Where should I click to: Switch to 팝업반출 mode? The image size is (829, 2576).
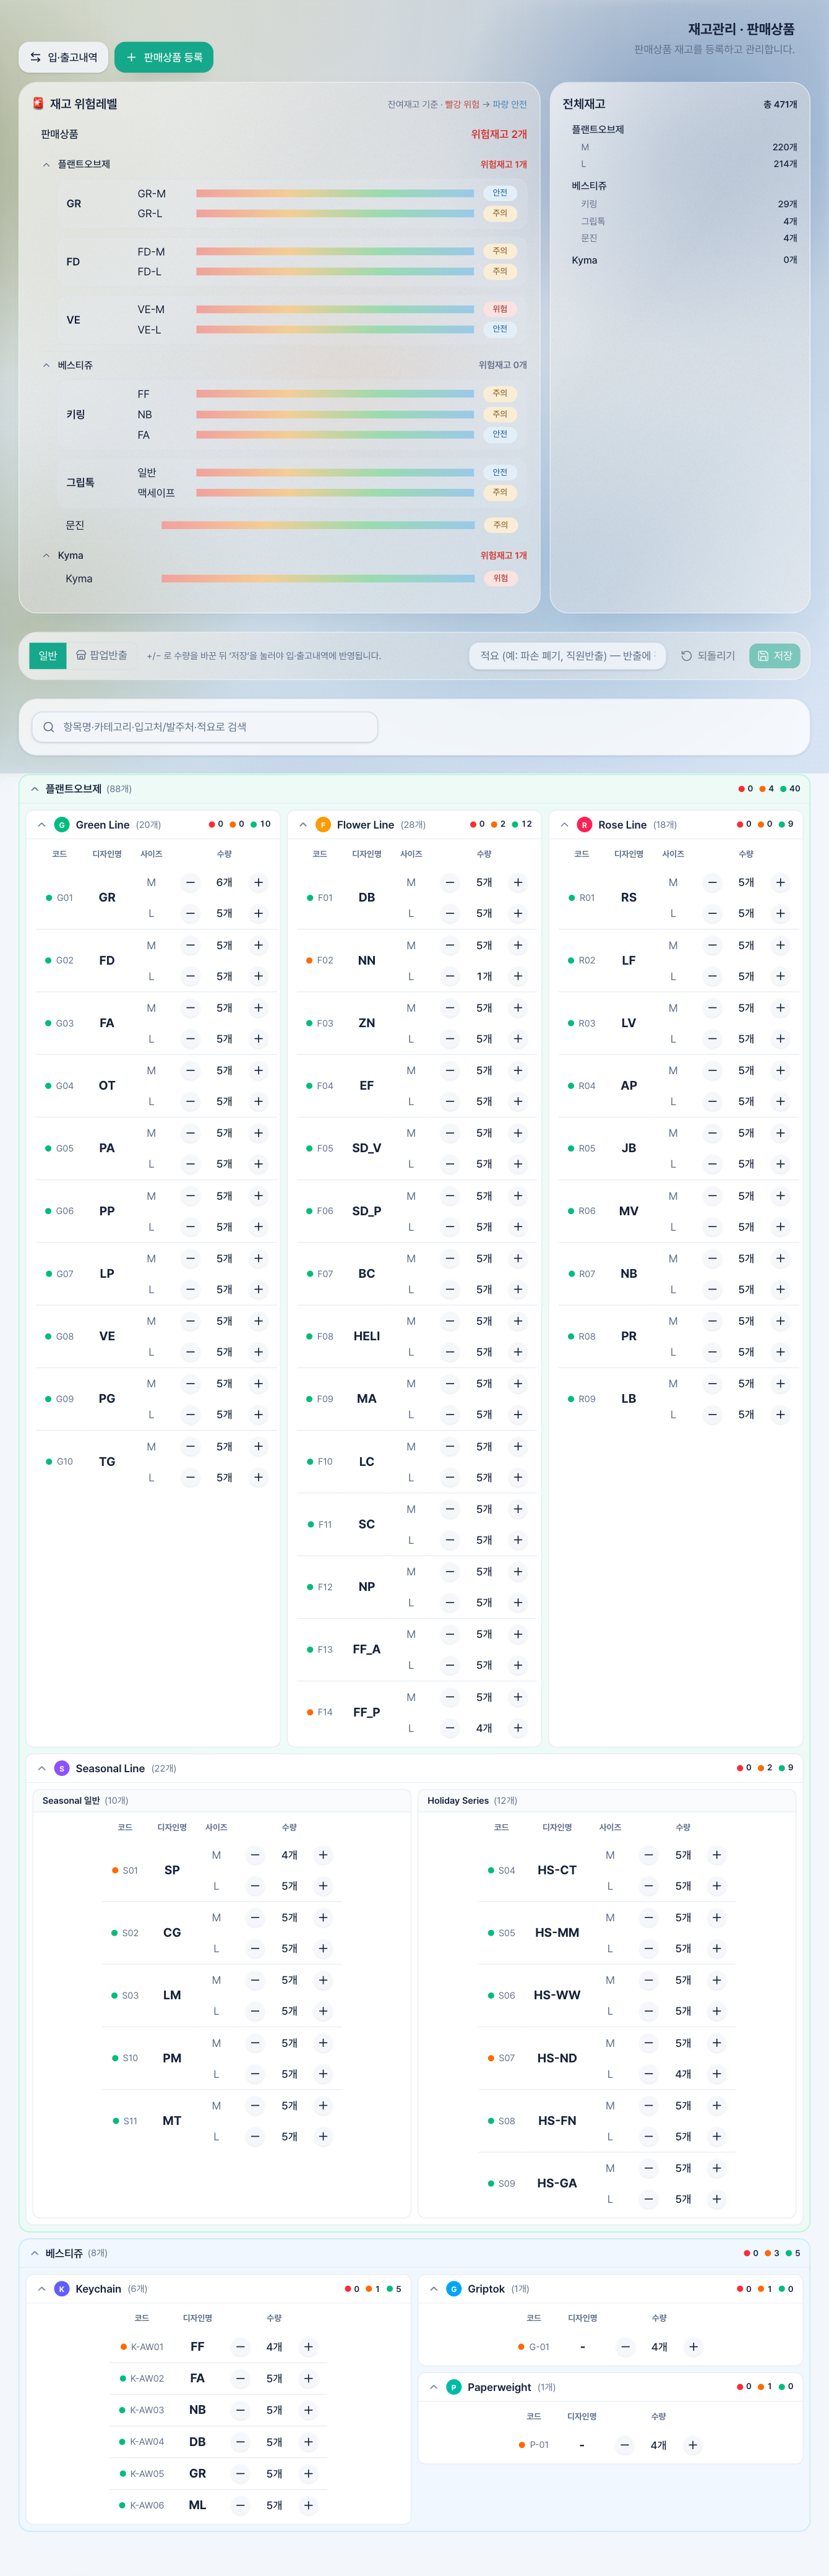pos(102,656)
